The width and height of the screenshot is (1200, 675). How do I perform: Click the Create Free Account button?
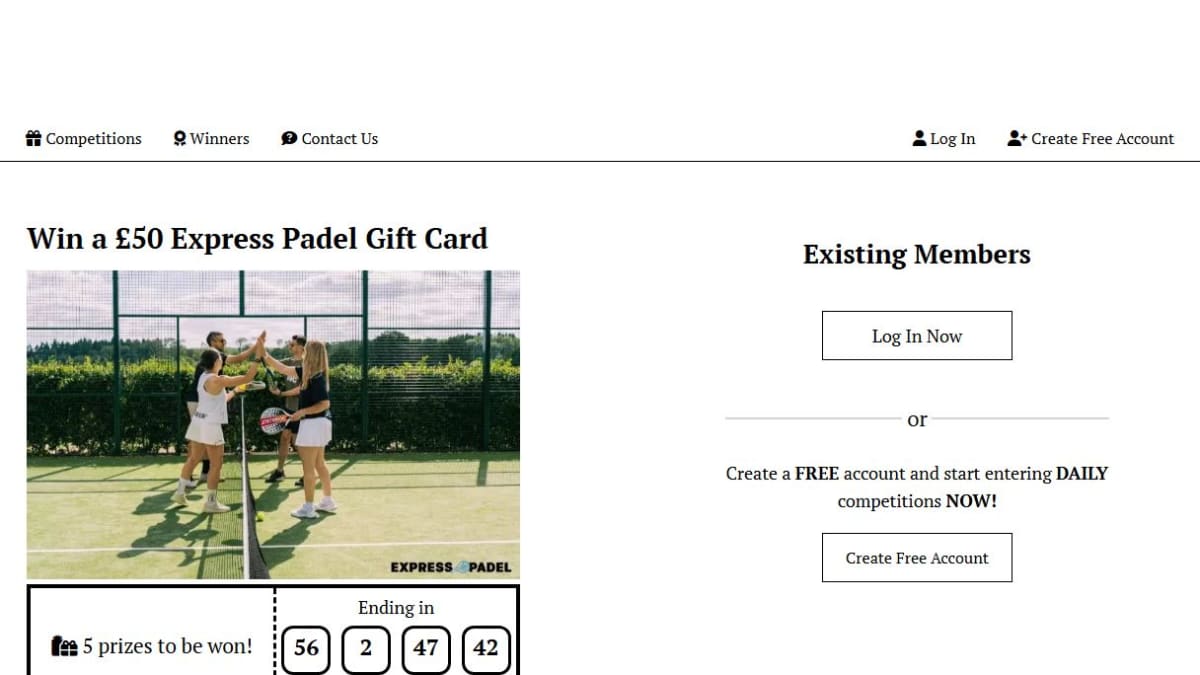[x=917, y=558]
